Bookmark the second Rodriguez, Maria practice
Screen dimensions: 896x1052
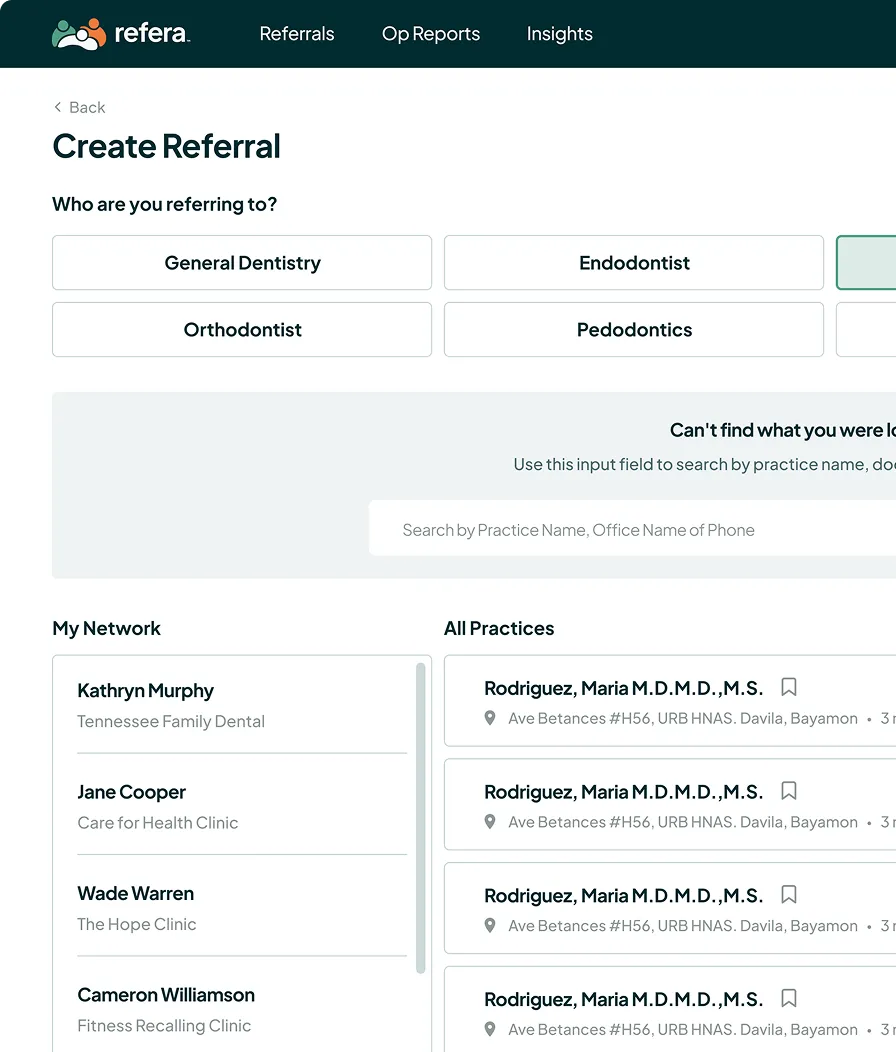789,791
